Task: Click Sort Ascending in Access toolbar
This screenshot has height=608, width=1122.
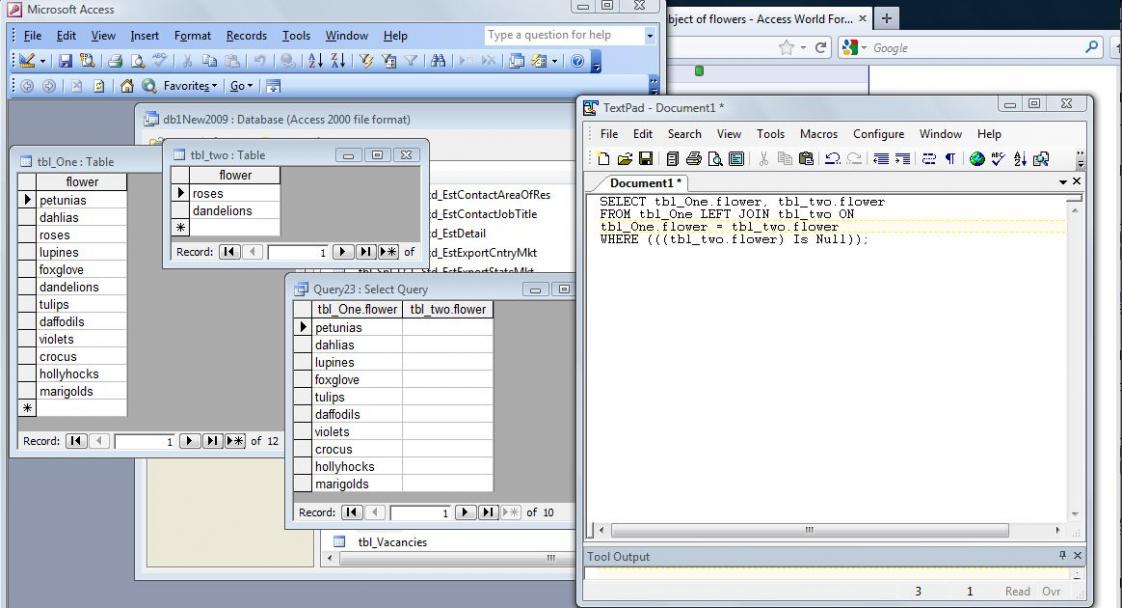Action: coord(315,62)
